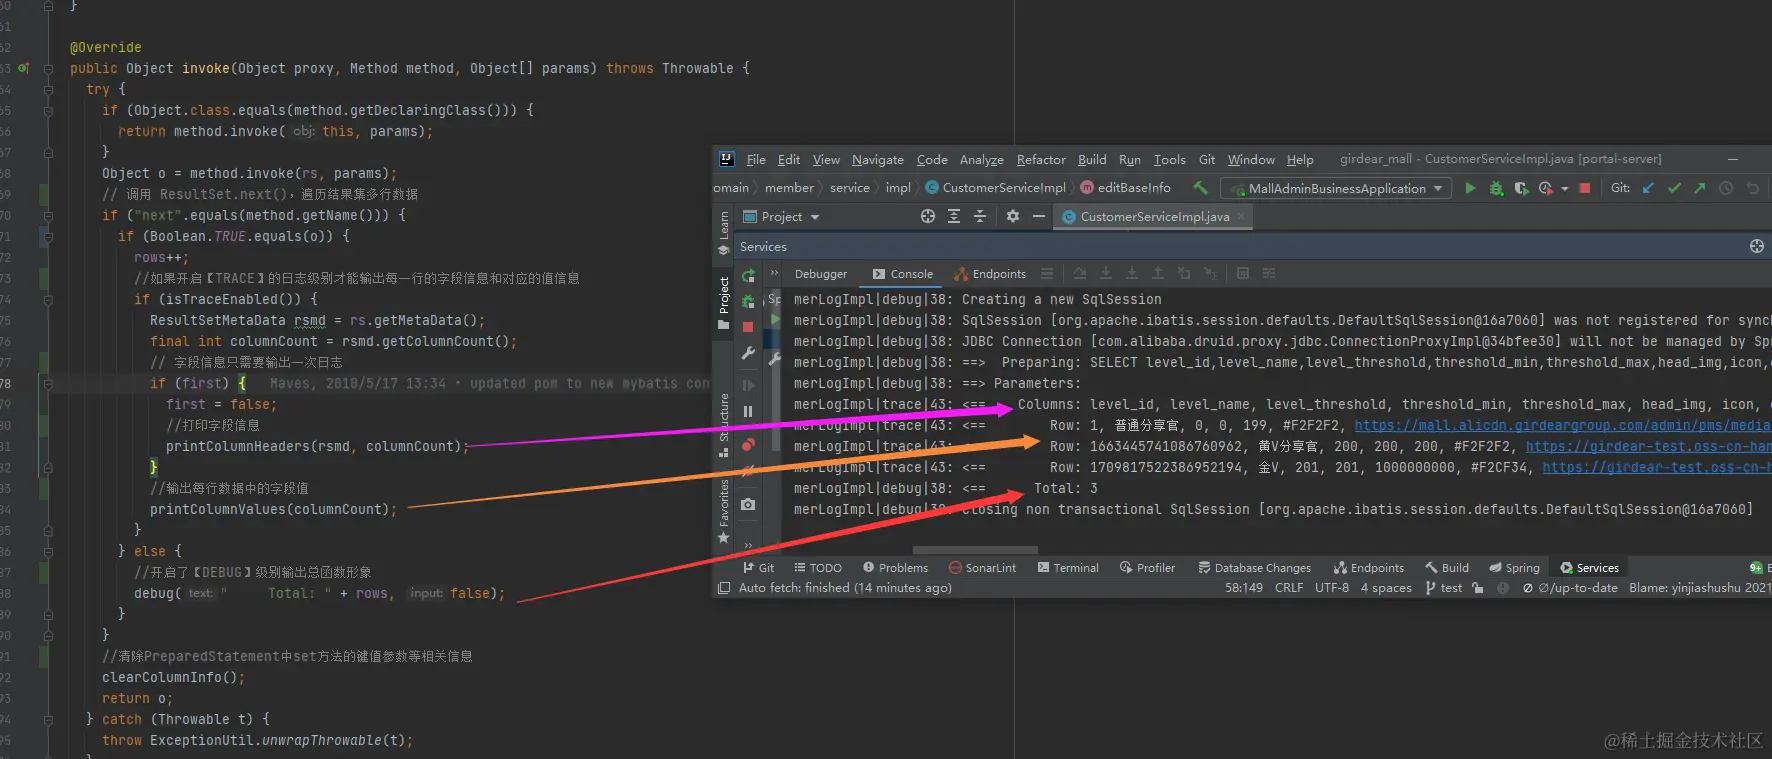Switch to the Endpoints tab in Services
The width and height of the screenshot is (1772, 759).
point(991,274)
